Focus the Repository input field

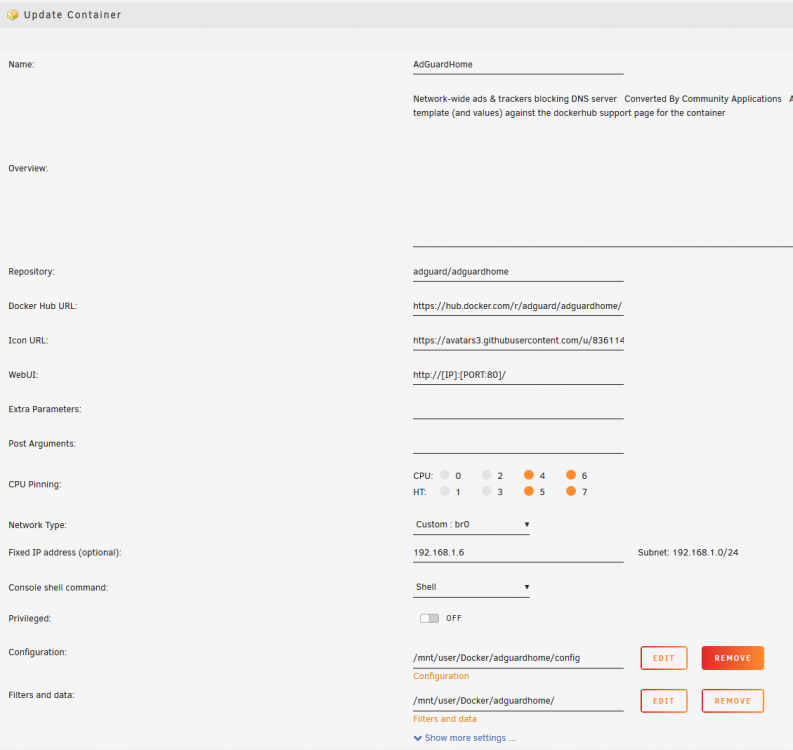click(518, 272)
